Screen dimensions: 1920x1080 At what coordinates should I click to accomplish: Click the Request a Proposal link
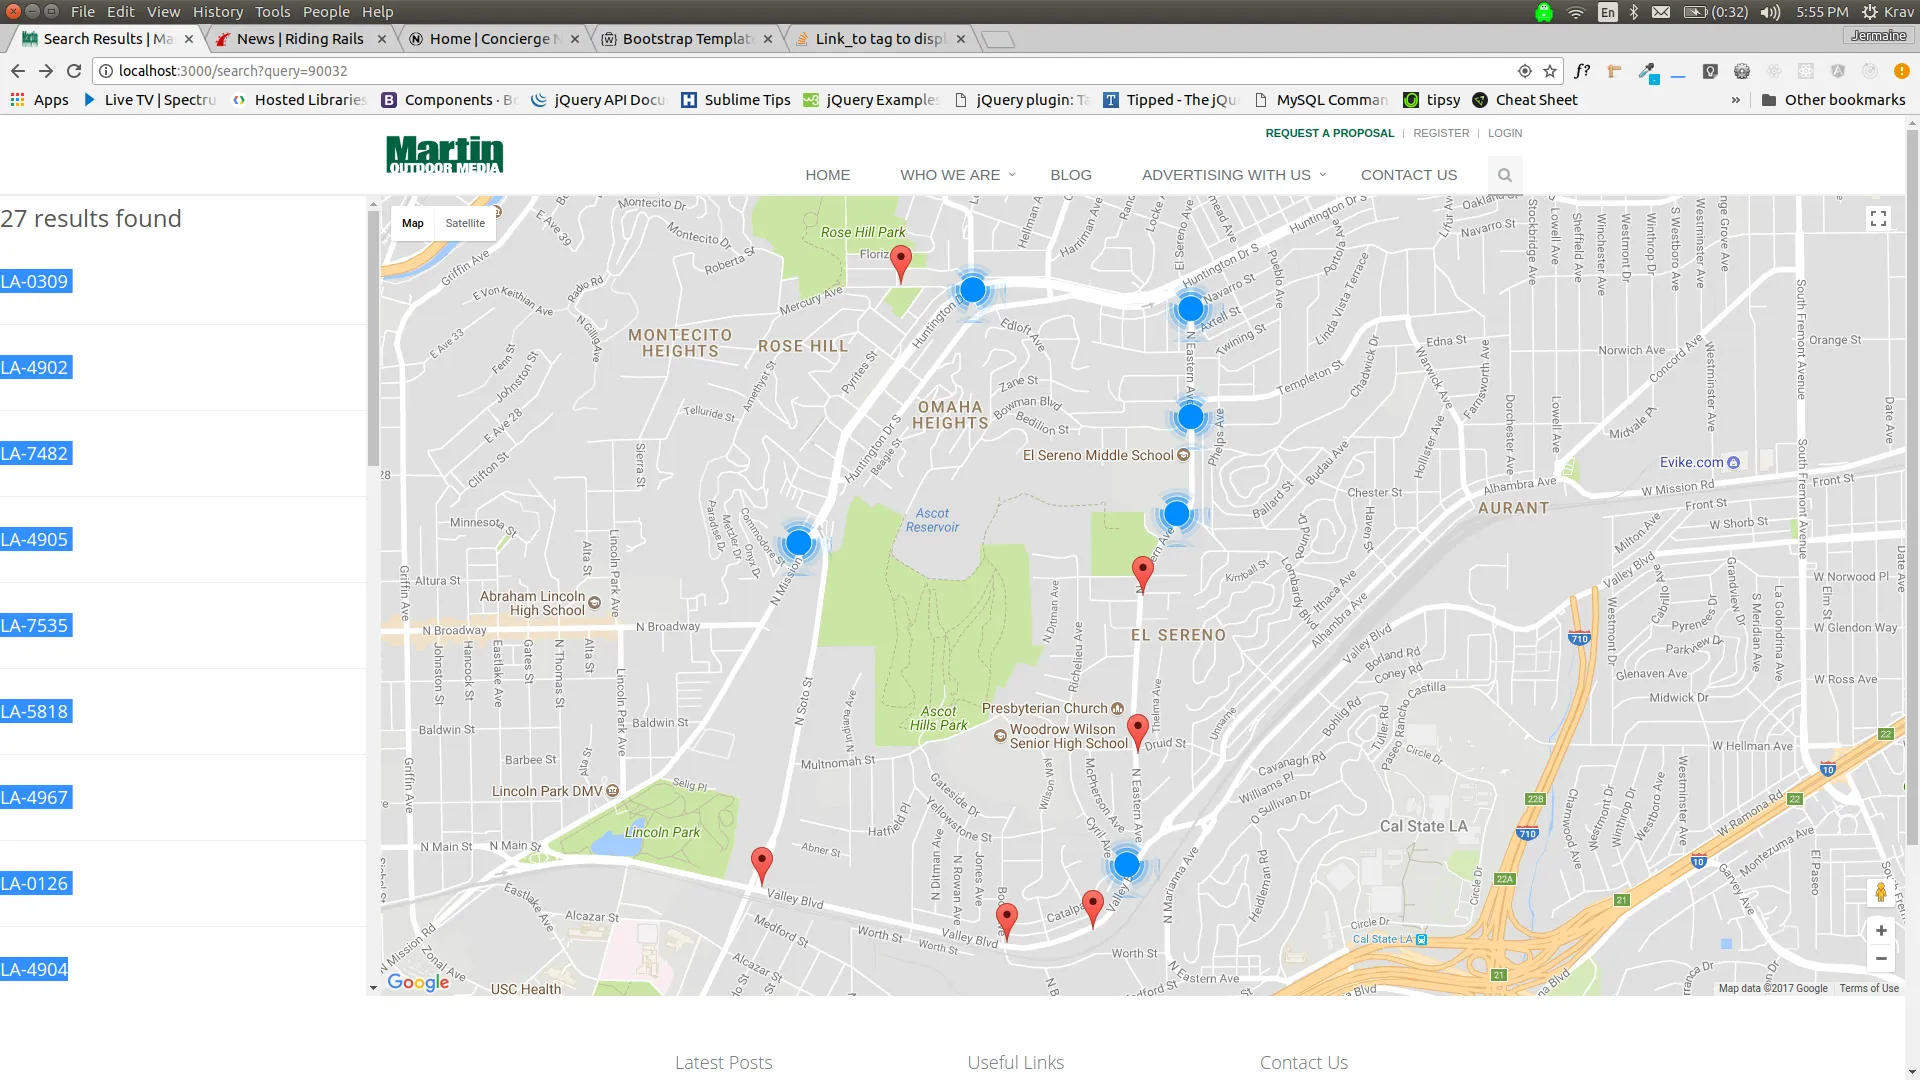click(x=1329, y=133)
